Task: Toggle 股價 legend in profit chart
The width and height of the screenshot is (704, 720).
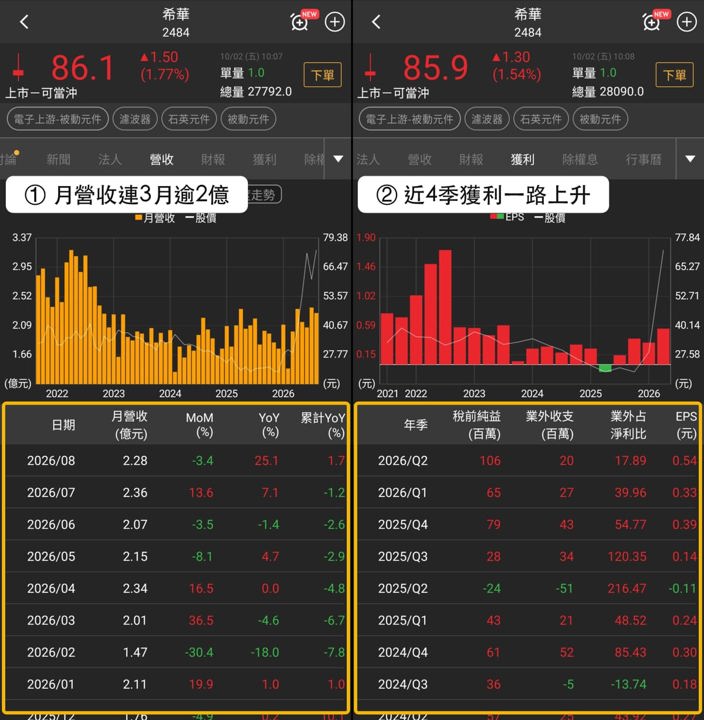Action: [x=550, y=218]
